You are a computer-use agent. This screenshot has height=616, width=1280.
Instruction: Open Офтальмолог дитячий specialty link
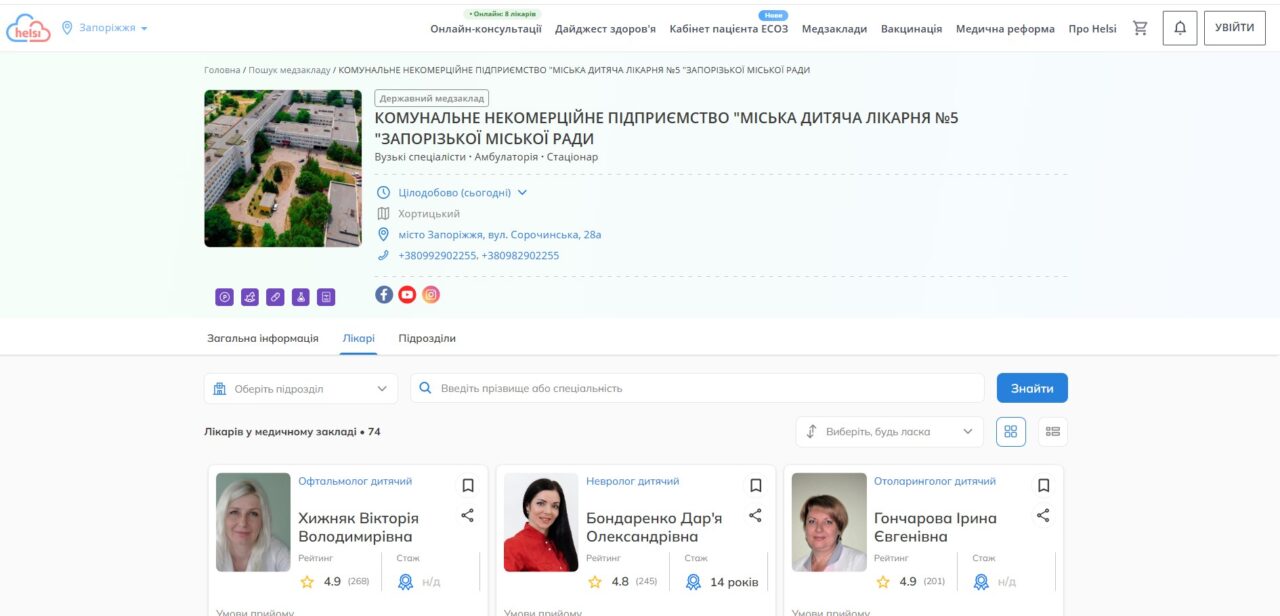click(x=355, y=481)
